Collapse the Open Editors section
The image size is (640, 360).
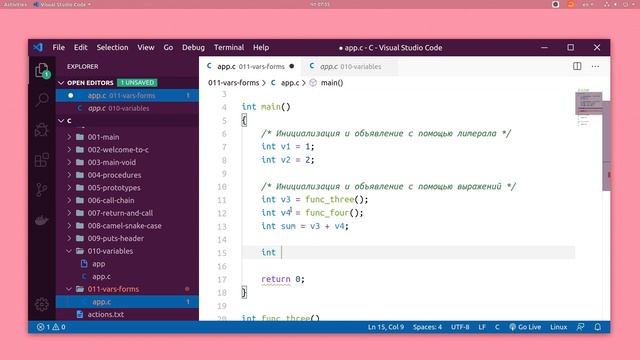click(x=61, y=83)
